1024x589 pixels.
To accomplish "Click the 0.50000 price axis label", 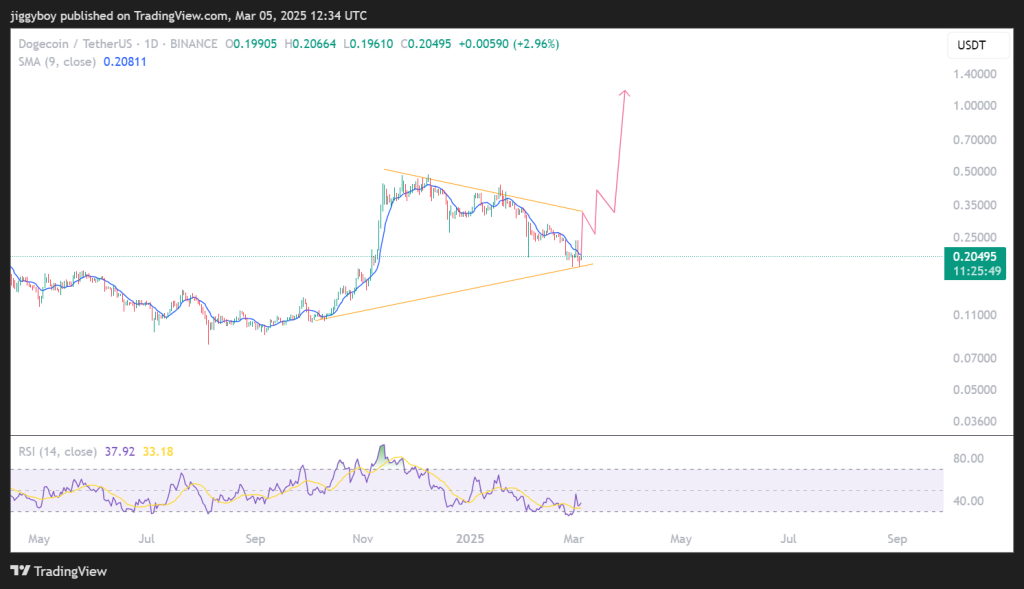I will (x=973, y=171).
